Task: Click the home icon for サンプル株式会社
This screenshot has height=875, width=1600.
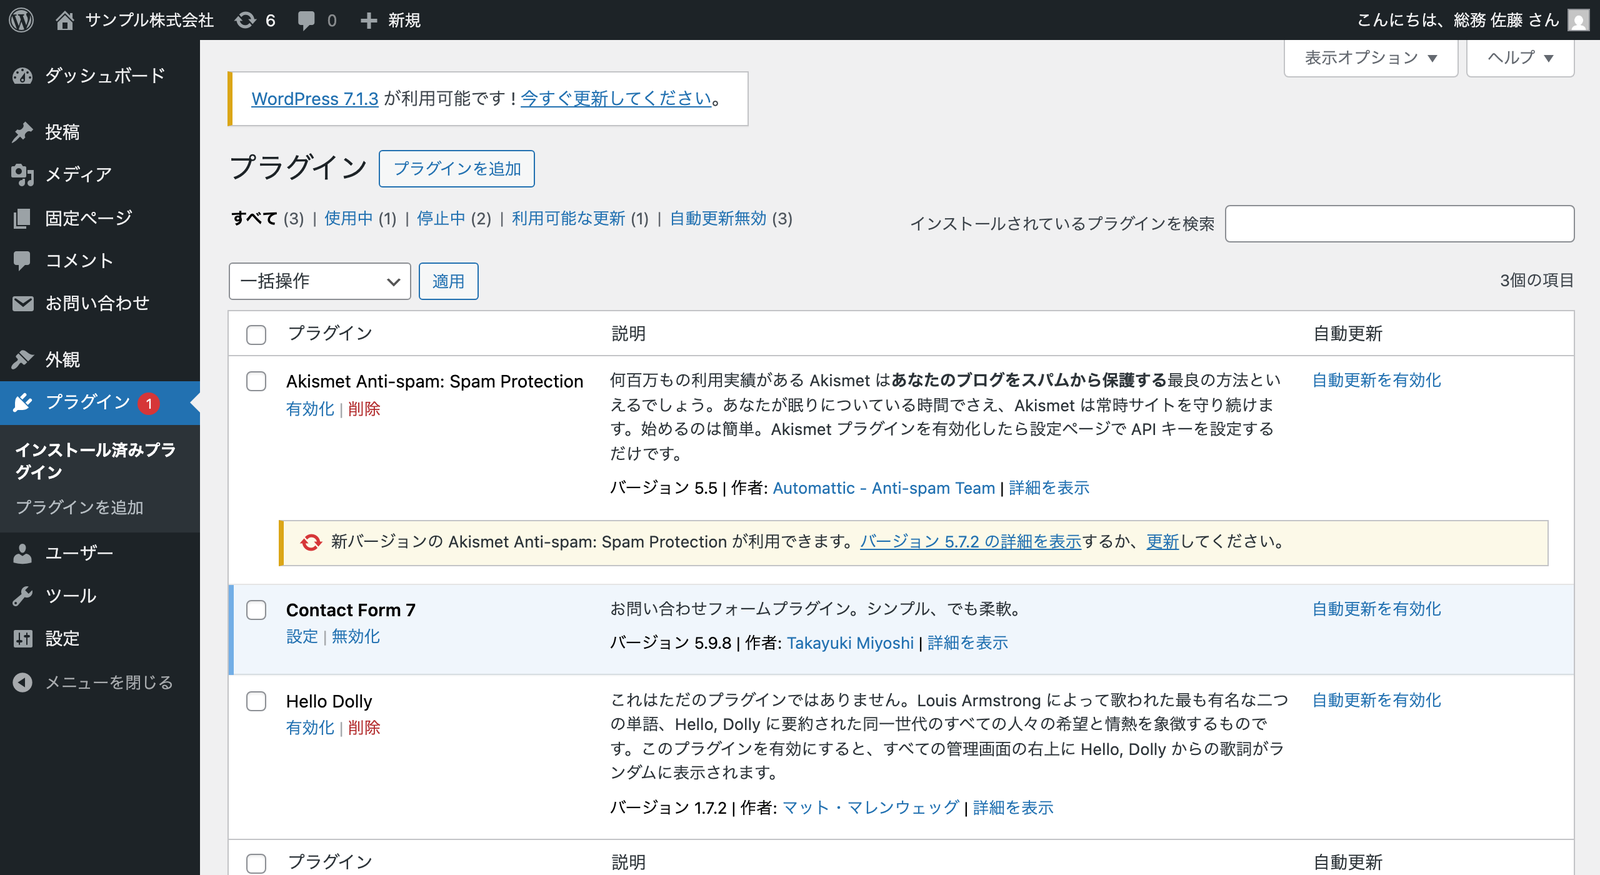Action: pos(65,20)
